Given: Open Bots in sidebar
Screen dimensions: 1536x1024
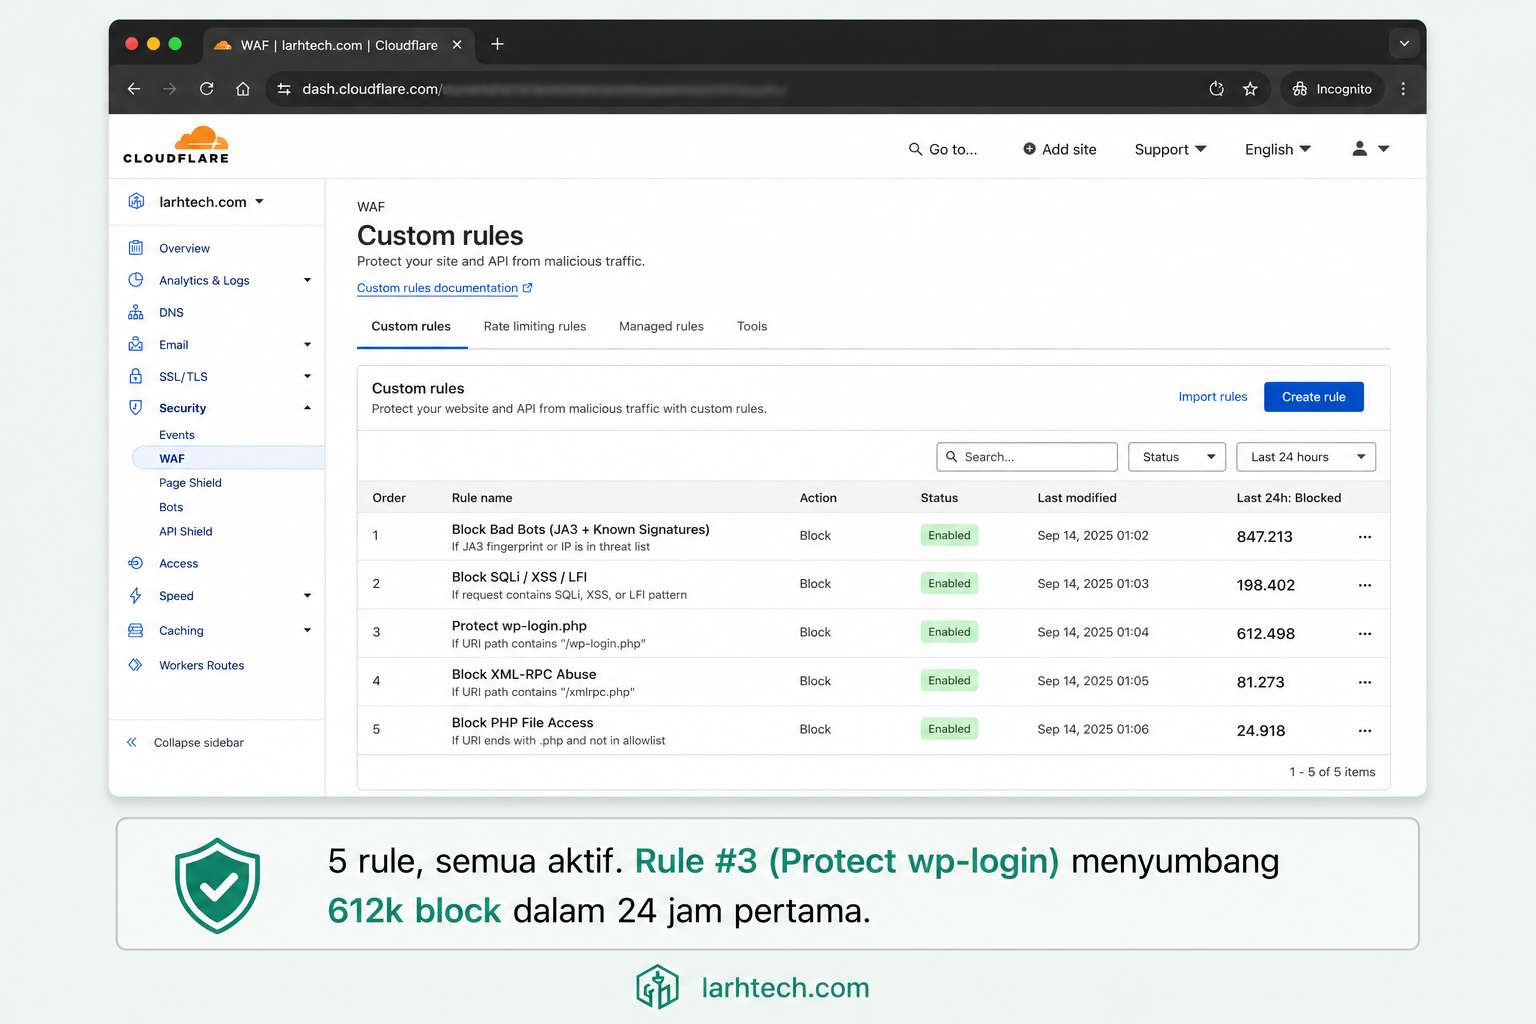Looking at the screenshot, I should (x=171, y=507).
